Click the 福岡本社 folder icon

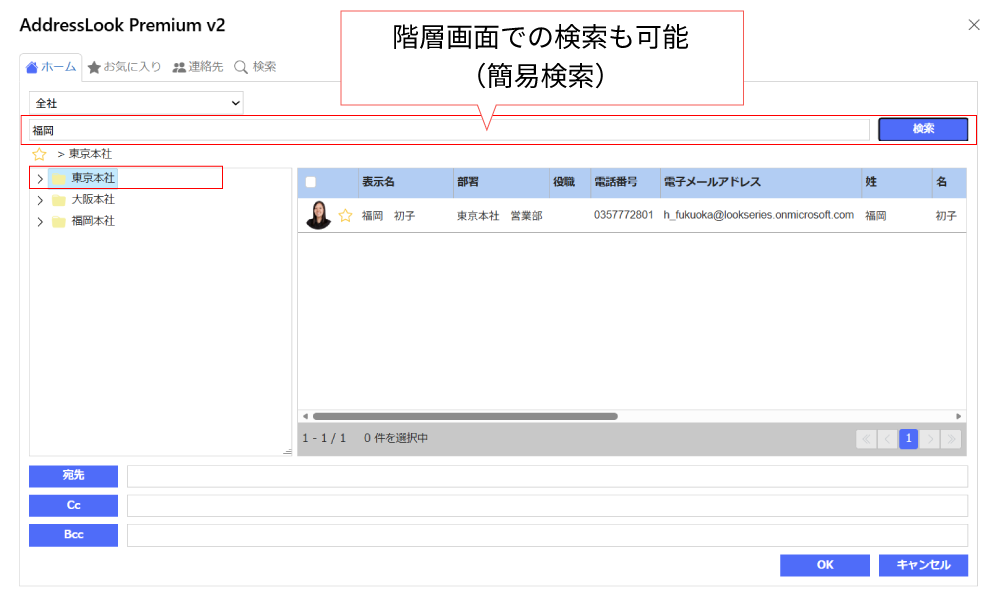[59, 221]
